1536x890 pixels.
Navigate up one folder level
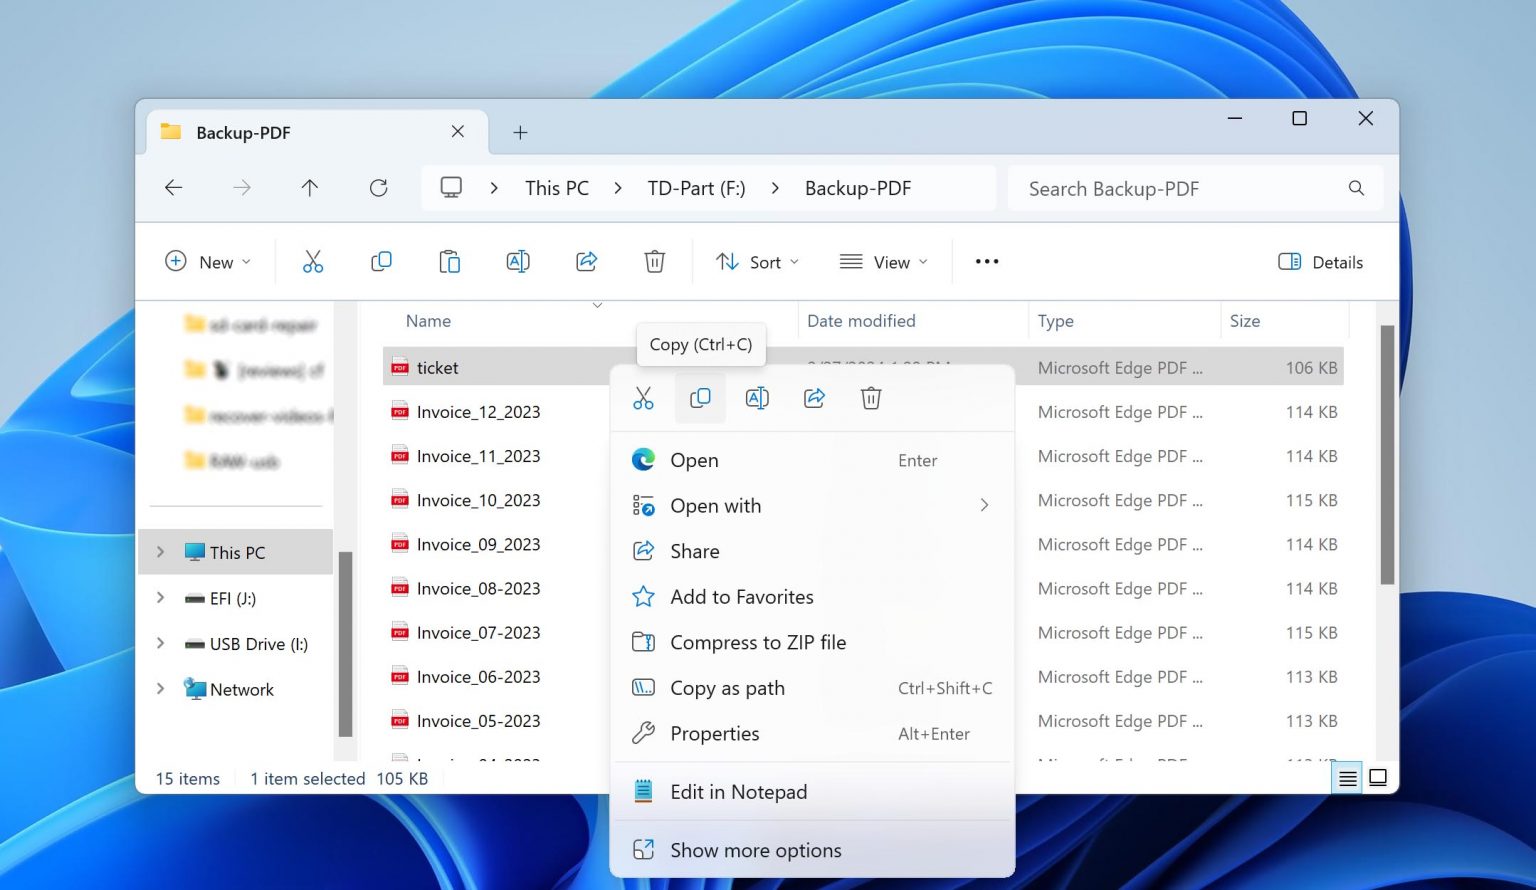[310, 188]
